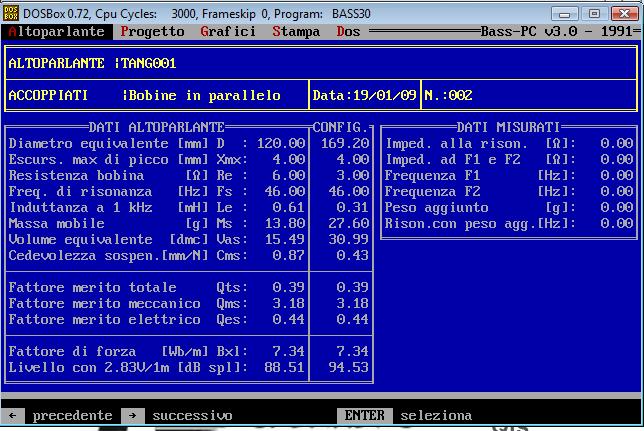Click the 'DATI ALTOPARLANTE' panel heading

(156, 127)
